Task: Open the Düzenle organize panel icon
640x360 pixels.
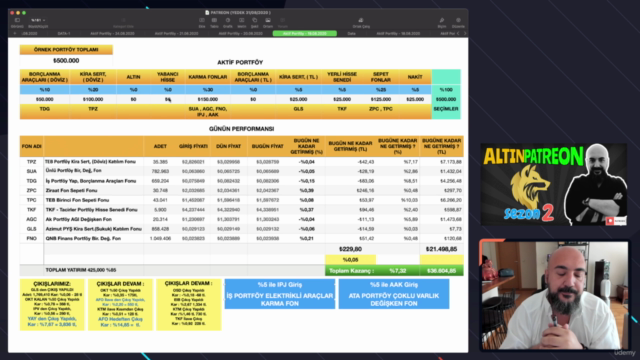Action: tap(458, 20)
